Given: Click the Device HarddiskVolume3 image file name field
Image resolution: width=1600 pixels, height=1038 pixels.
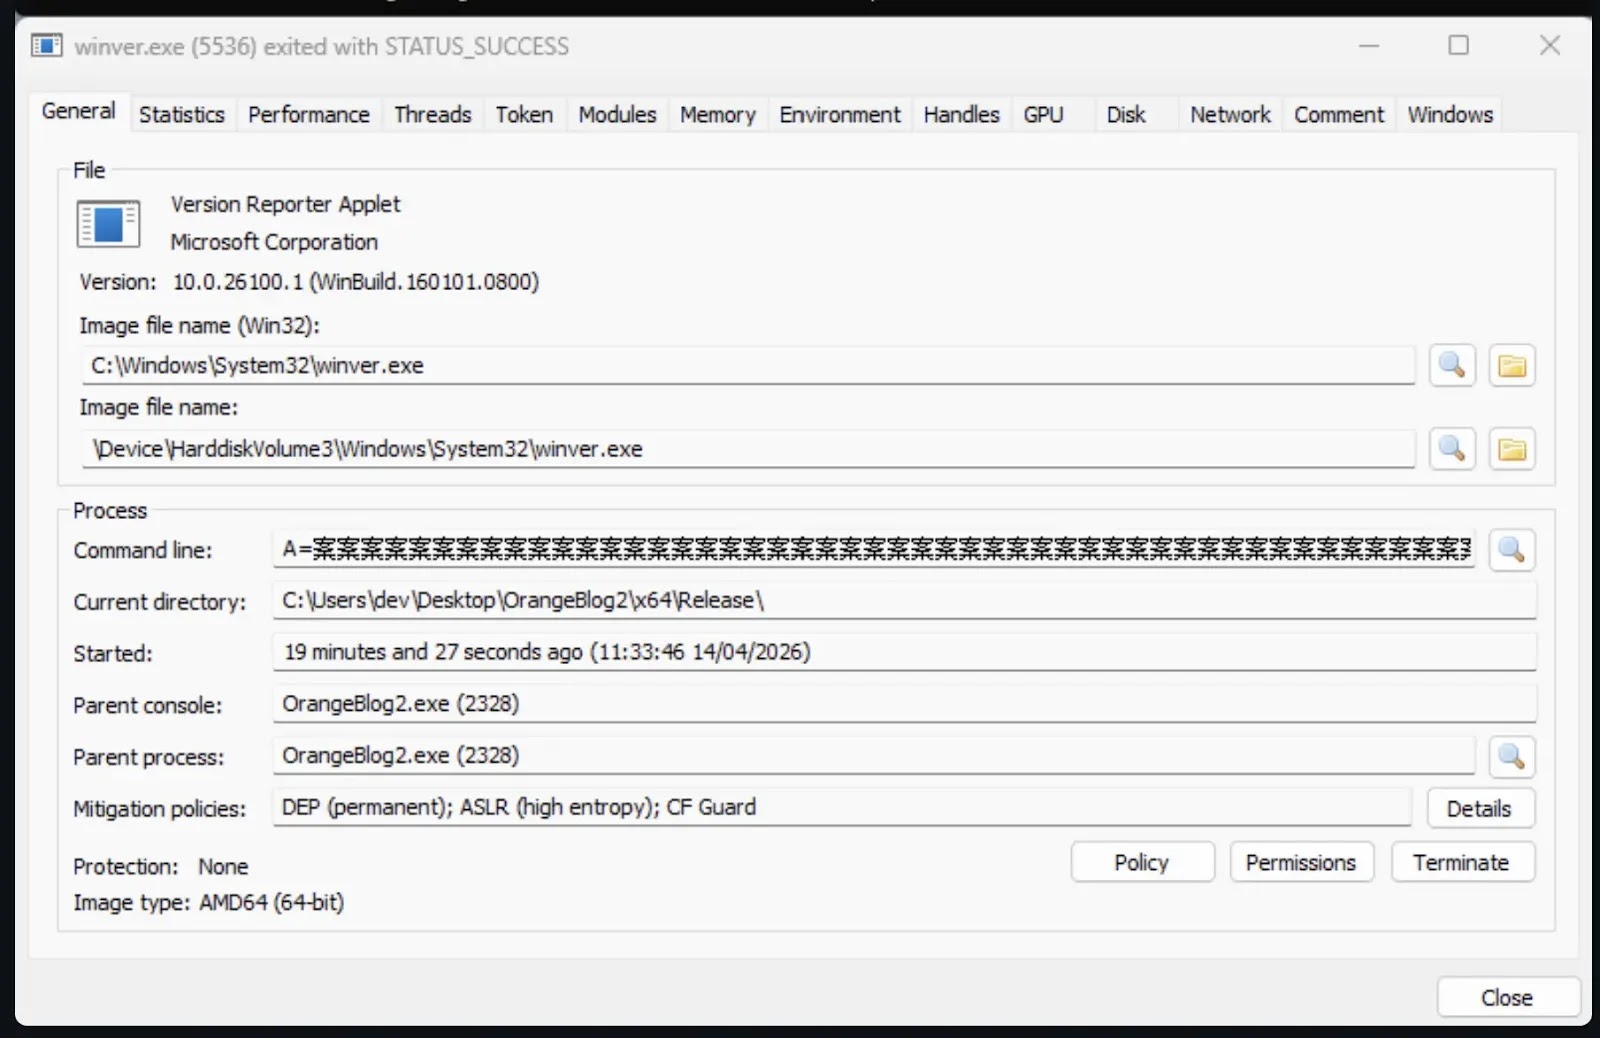Looking at the screenshot, I should tap(748, 449).
